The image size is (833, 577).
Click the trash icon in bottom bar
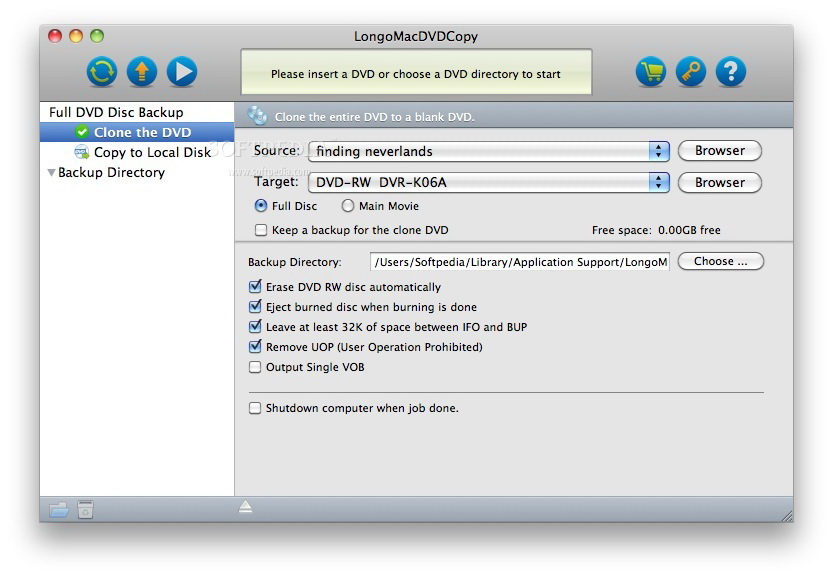click(x=86, y=509)
